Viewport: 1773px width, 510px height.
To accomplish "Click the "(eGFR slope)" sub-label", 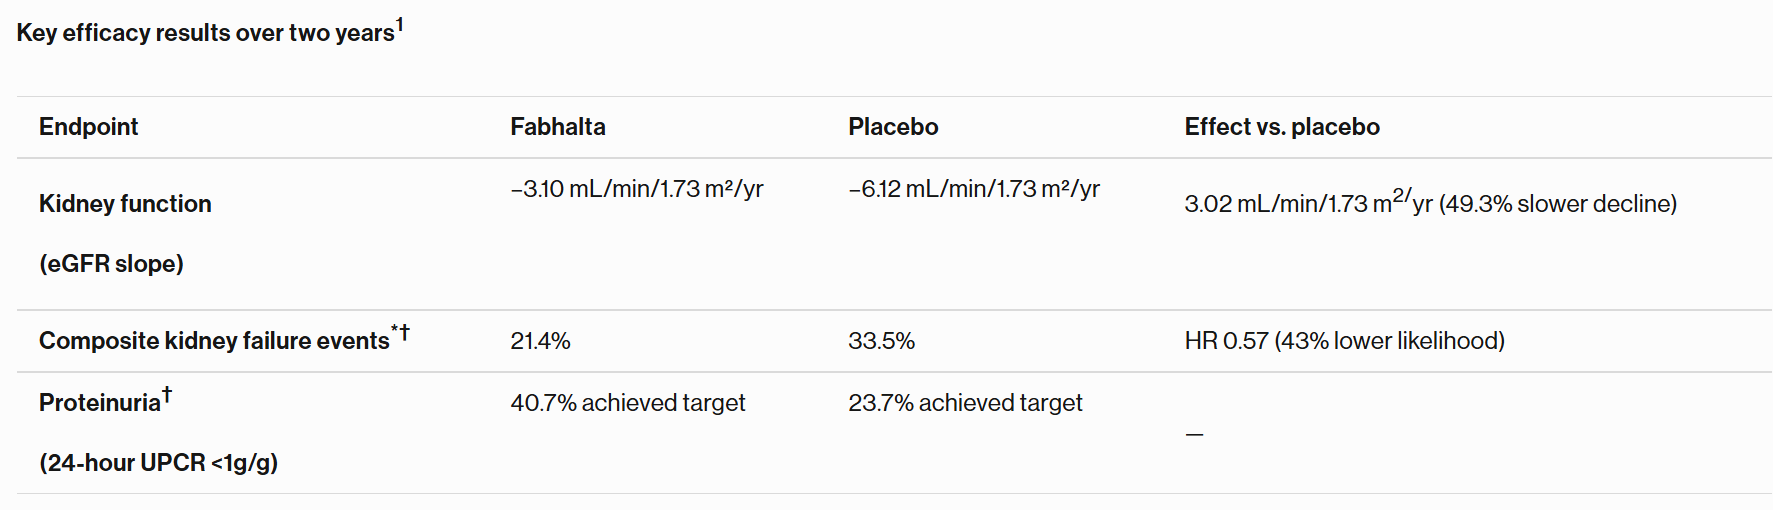I will click(111, 264).
